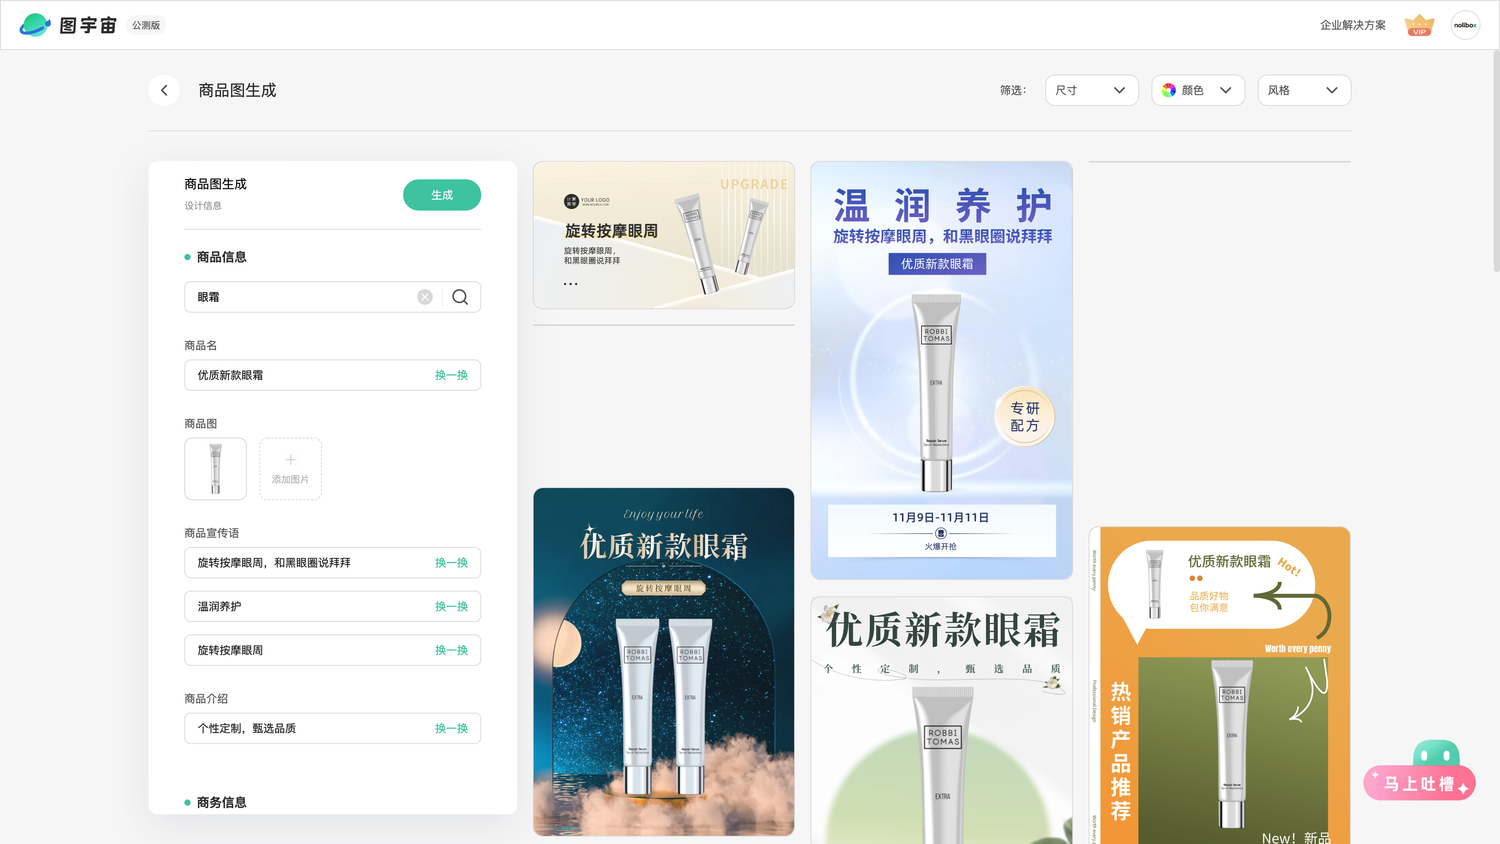Click 换一换 next to 旋转按摩眼周 field
Image resolution: width=1500 pixels, height=844 pixels.
(451, 650)
